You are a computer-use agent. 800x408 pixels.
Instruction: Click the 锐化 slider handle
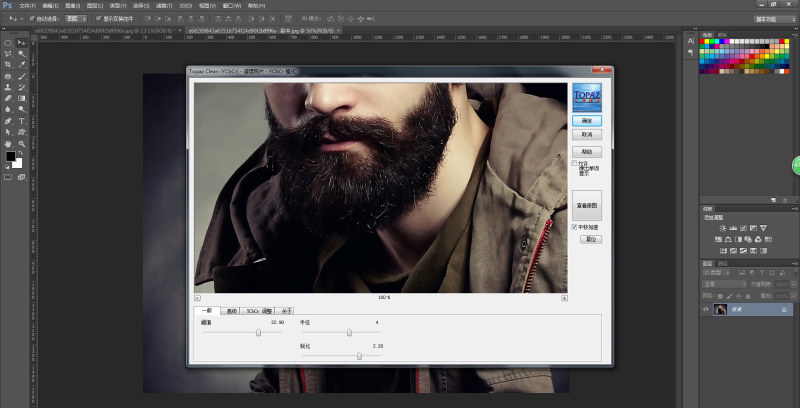click(x=359, y=356)
